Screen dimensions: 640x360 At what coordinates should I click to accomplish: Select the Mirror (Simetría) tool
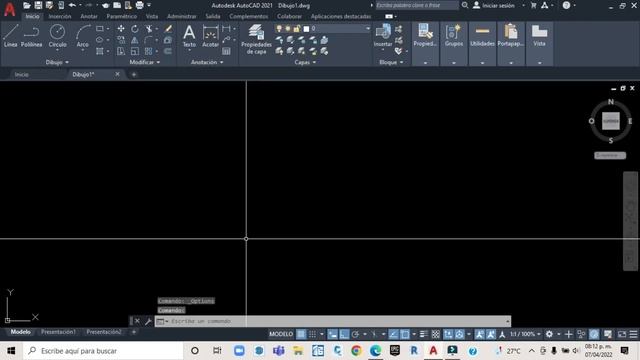(x=135, y=40)
